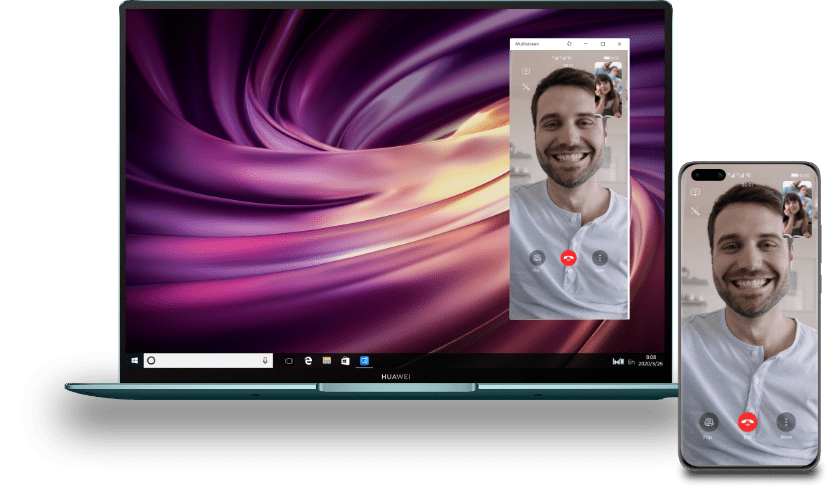The image size is (832, 491).
Task: Tap the picture-in-picture thumbnail on the phone
Action: point(797,209)
